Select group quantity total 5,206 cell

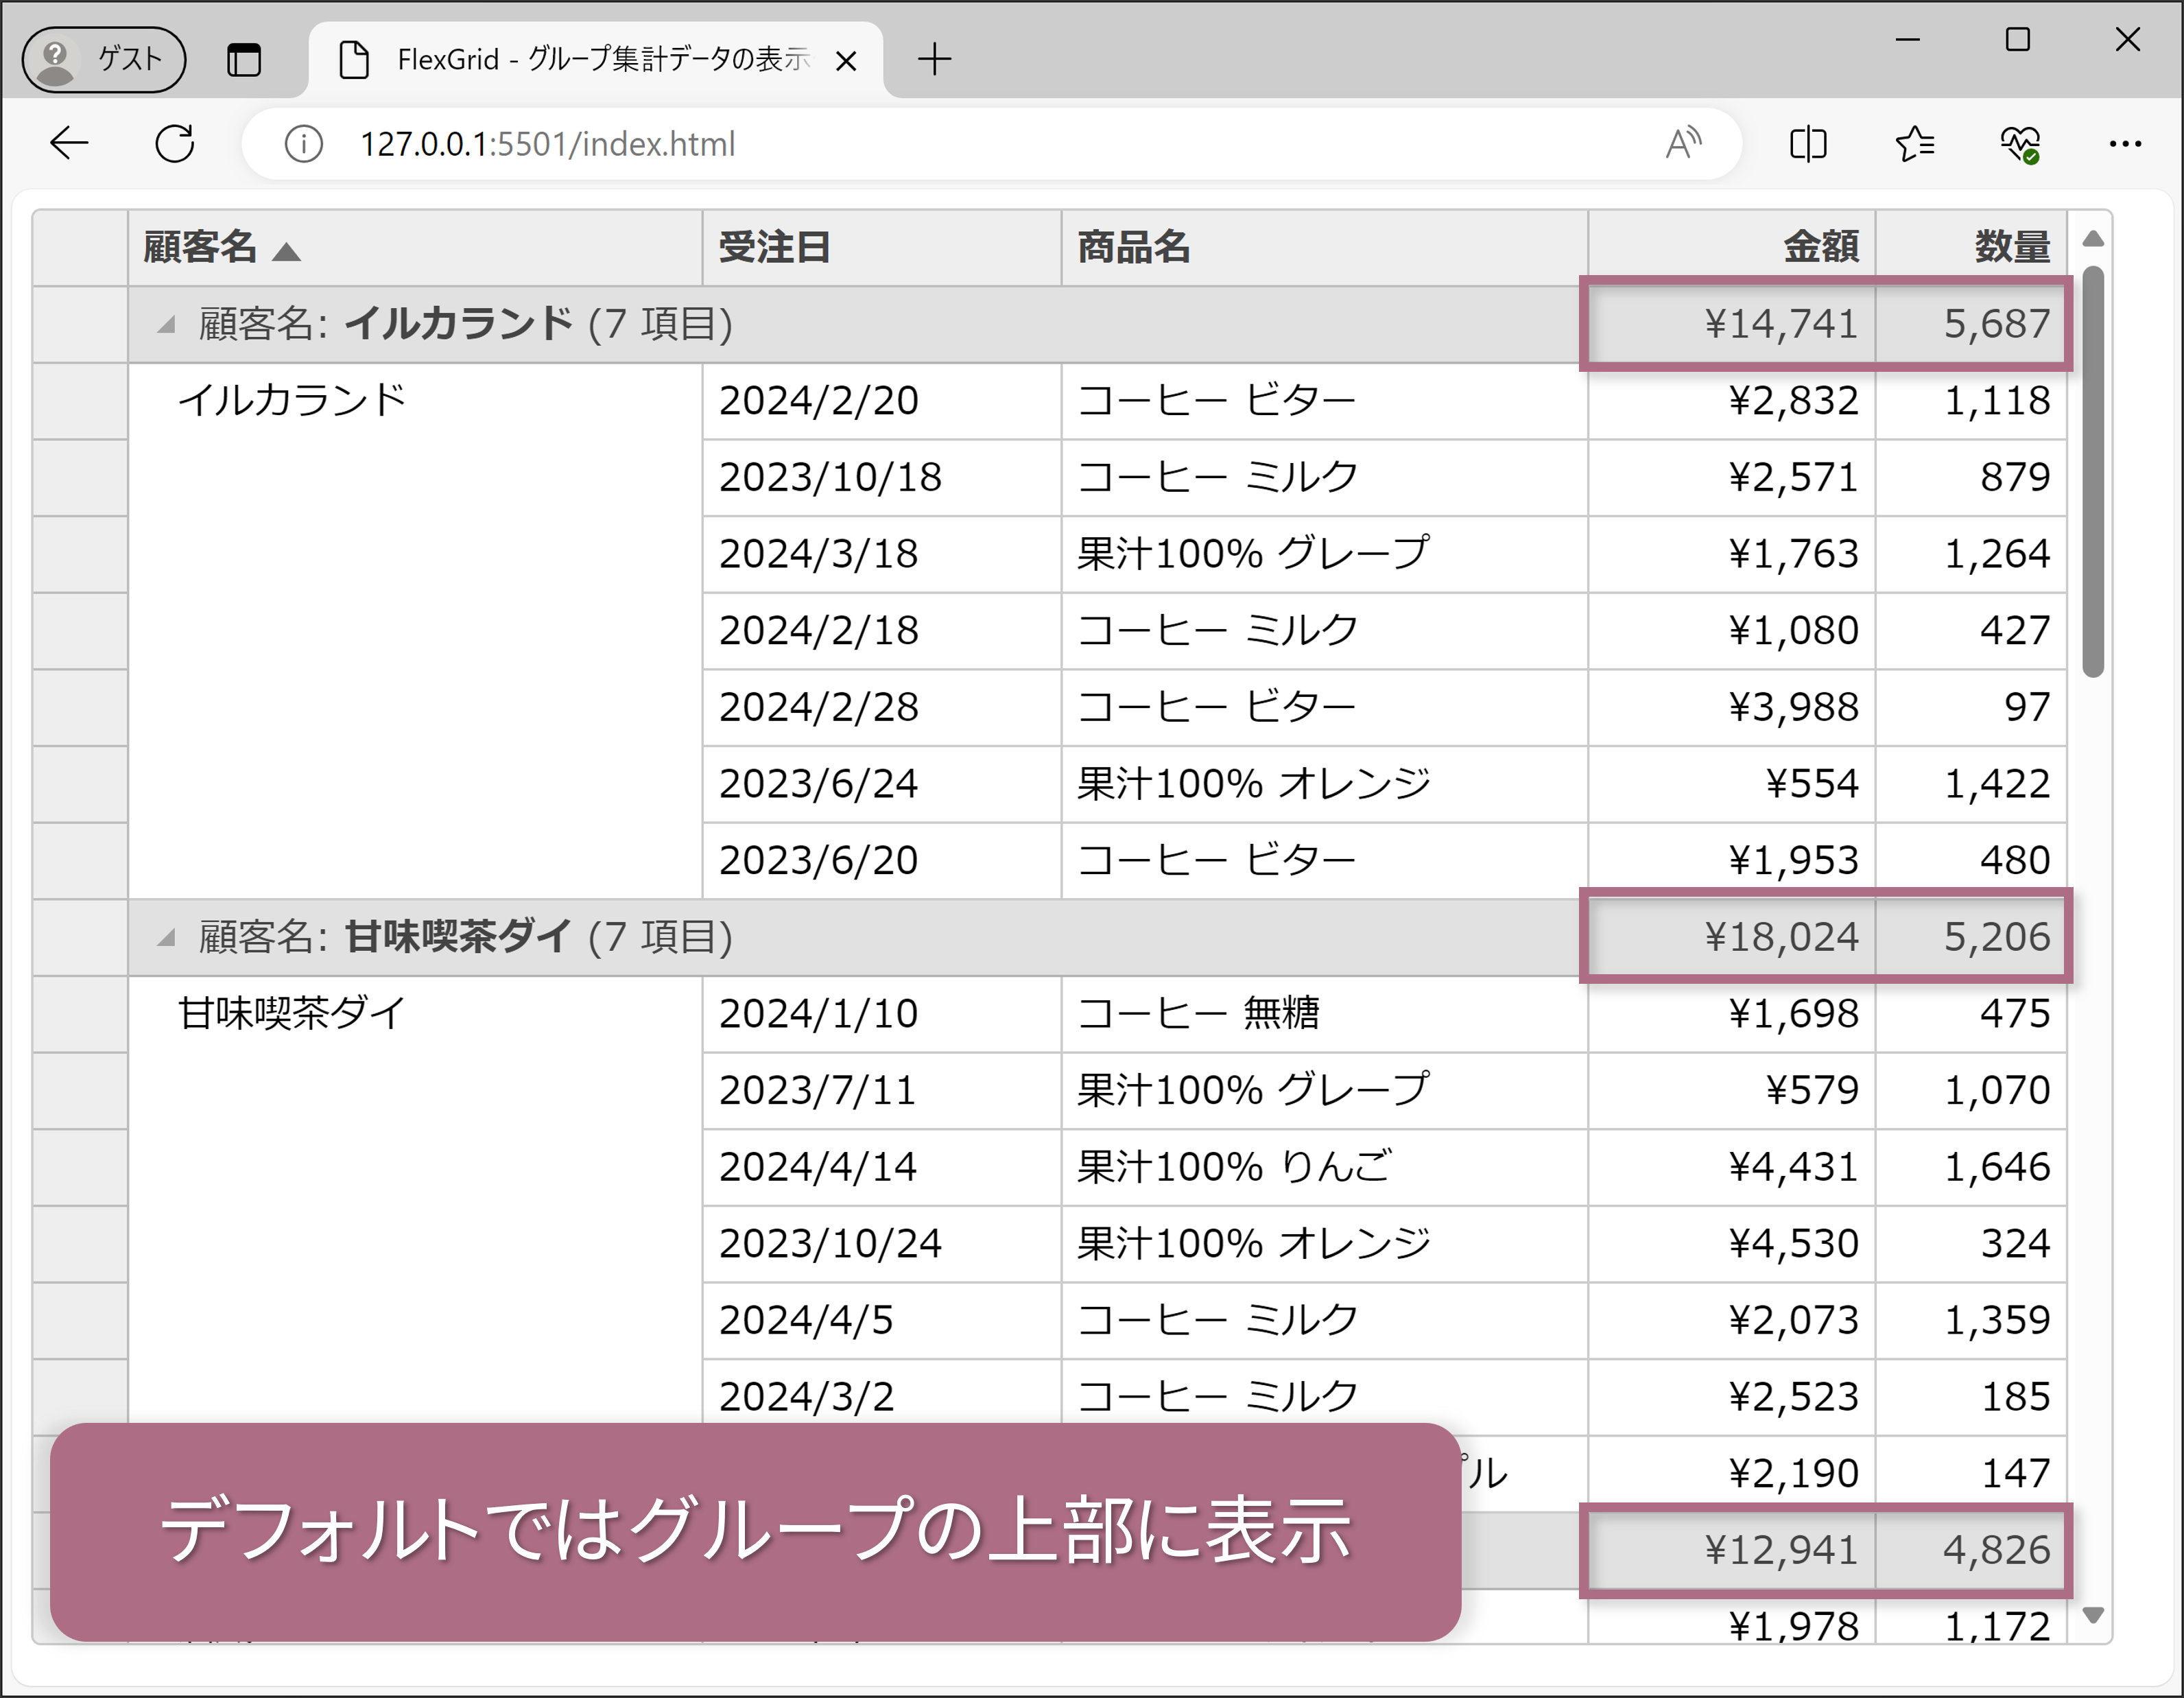pyautogui.click(x=1971, y=937)
